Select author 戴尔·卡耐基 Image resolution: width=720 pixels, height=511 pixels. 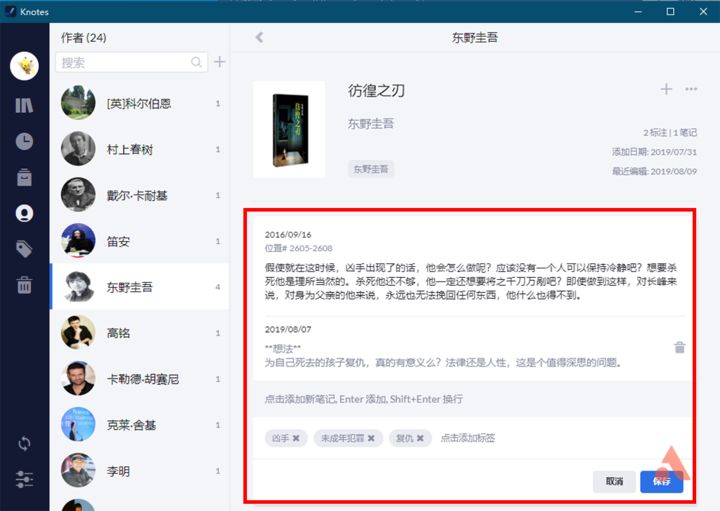click(x=140, y=195)
